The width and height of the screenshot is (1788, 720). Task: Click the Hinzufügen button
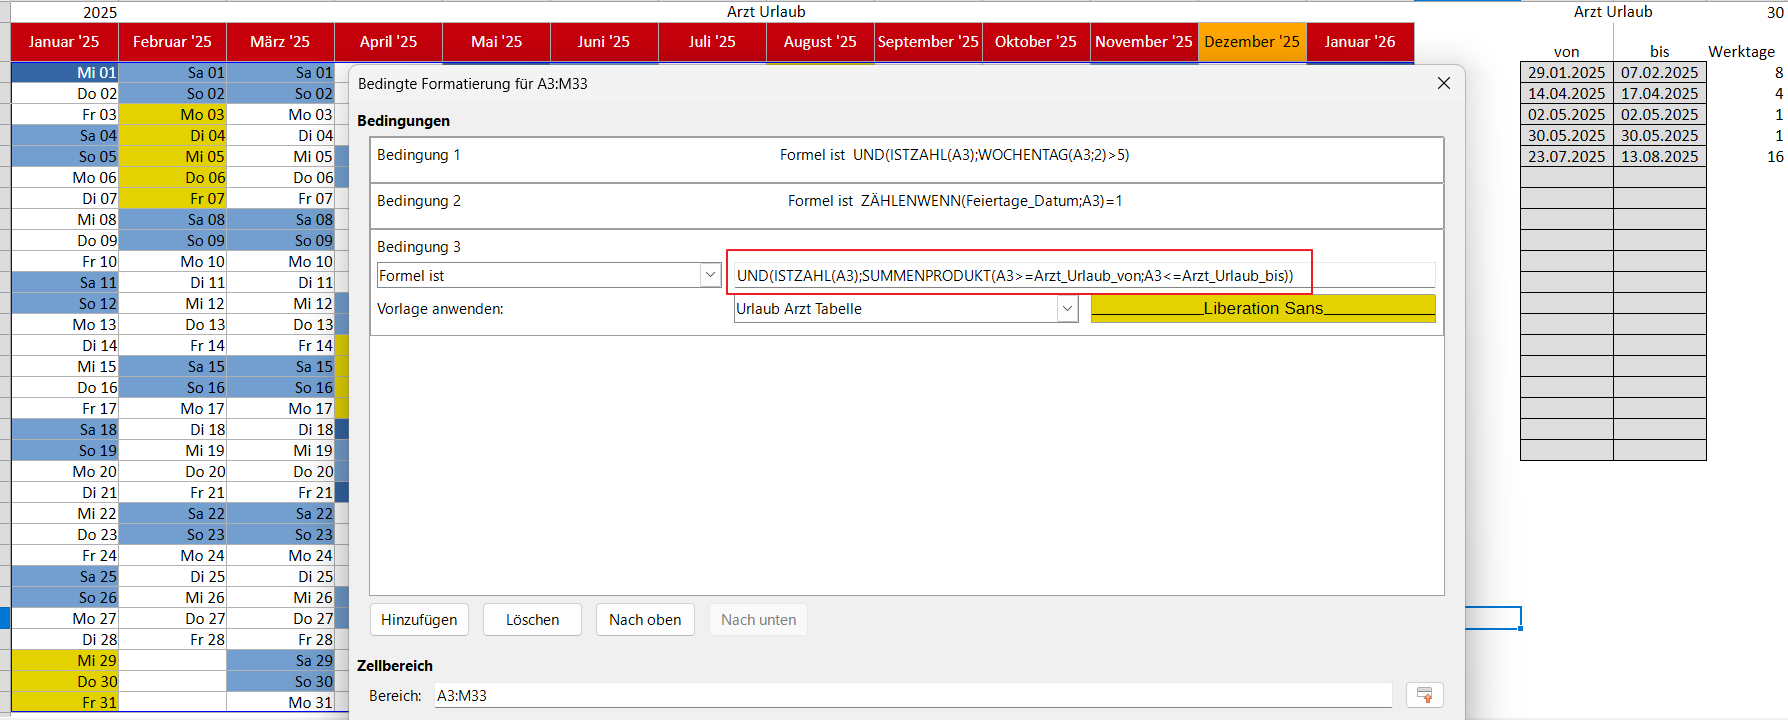click(419, 620)
